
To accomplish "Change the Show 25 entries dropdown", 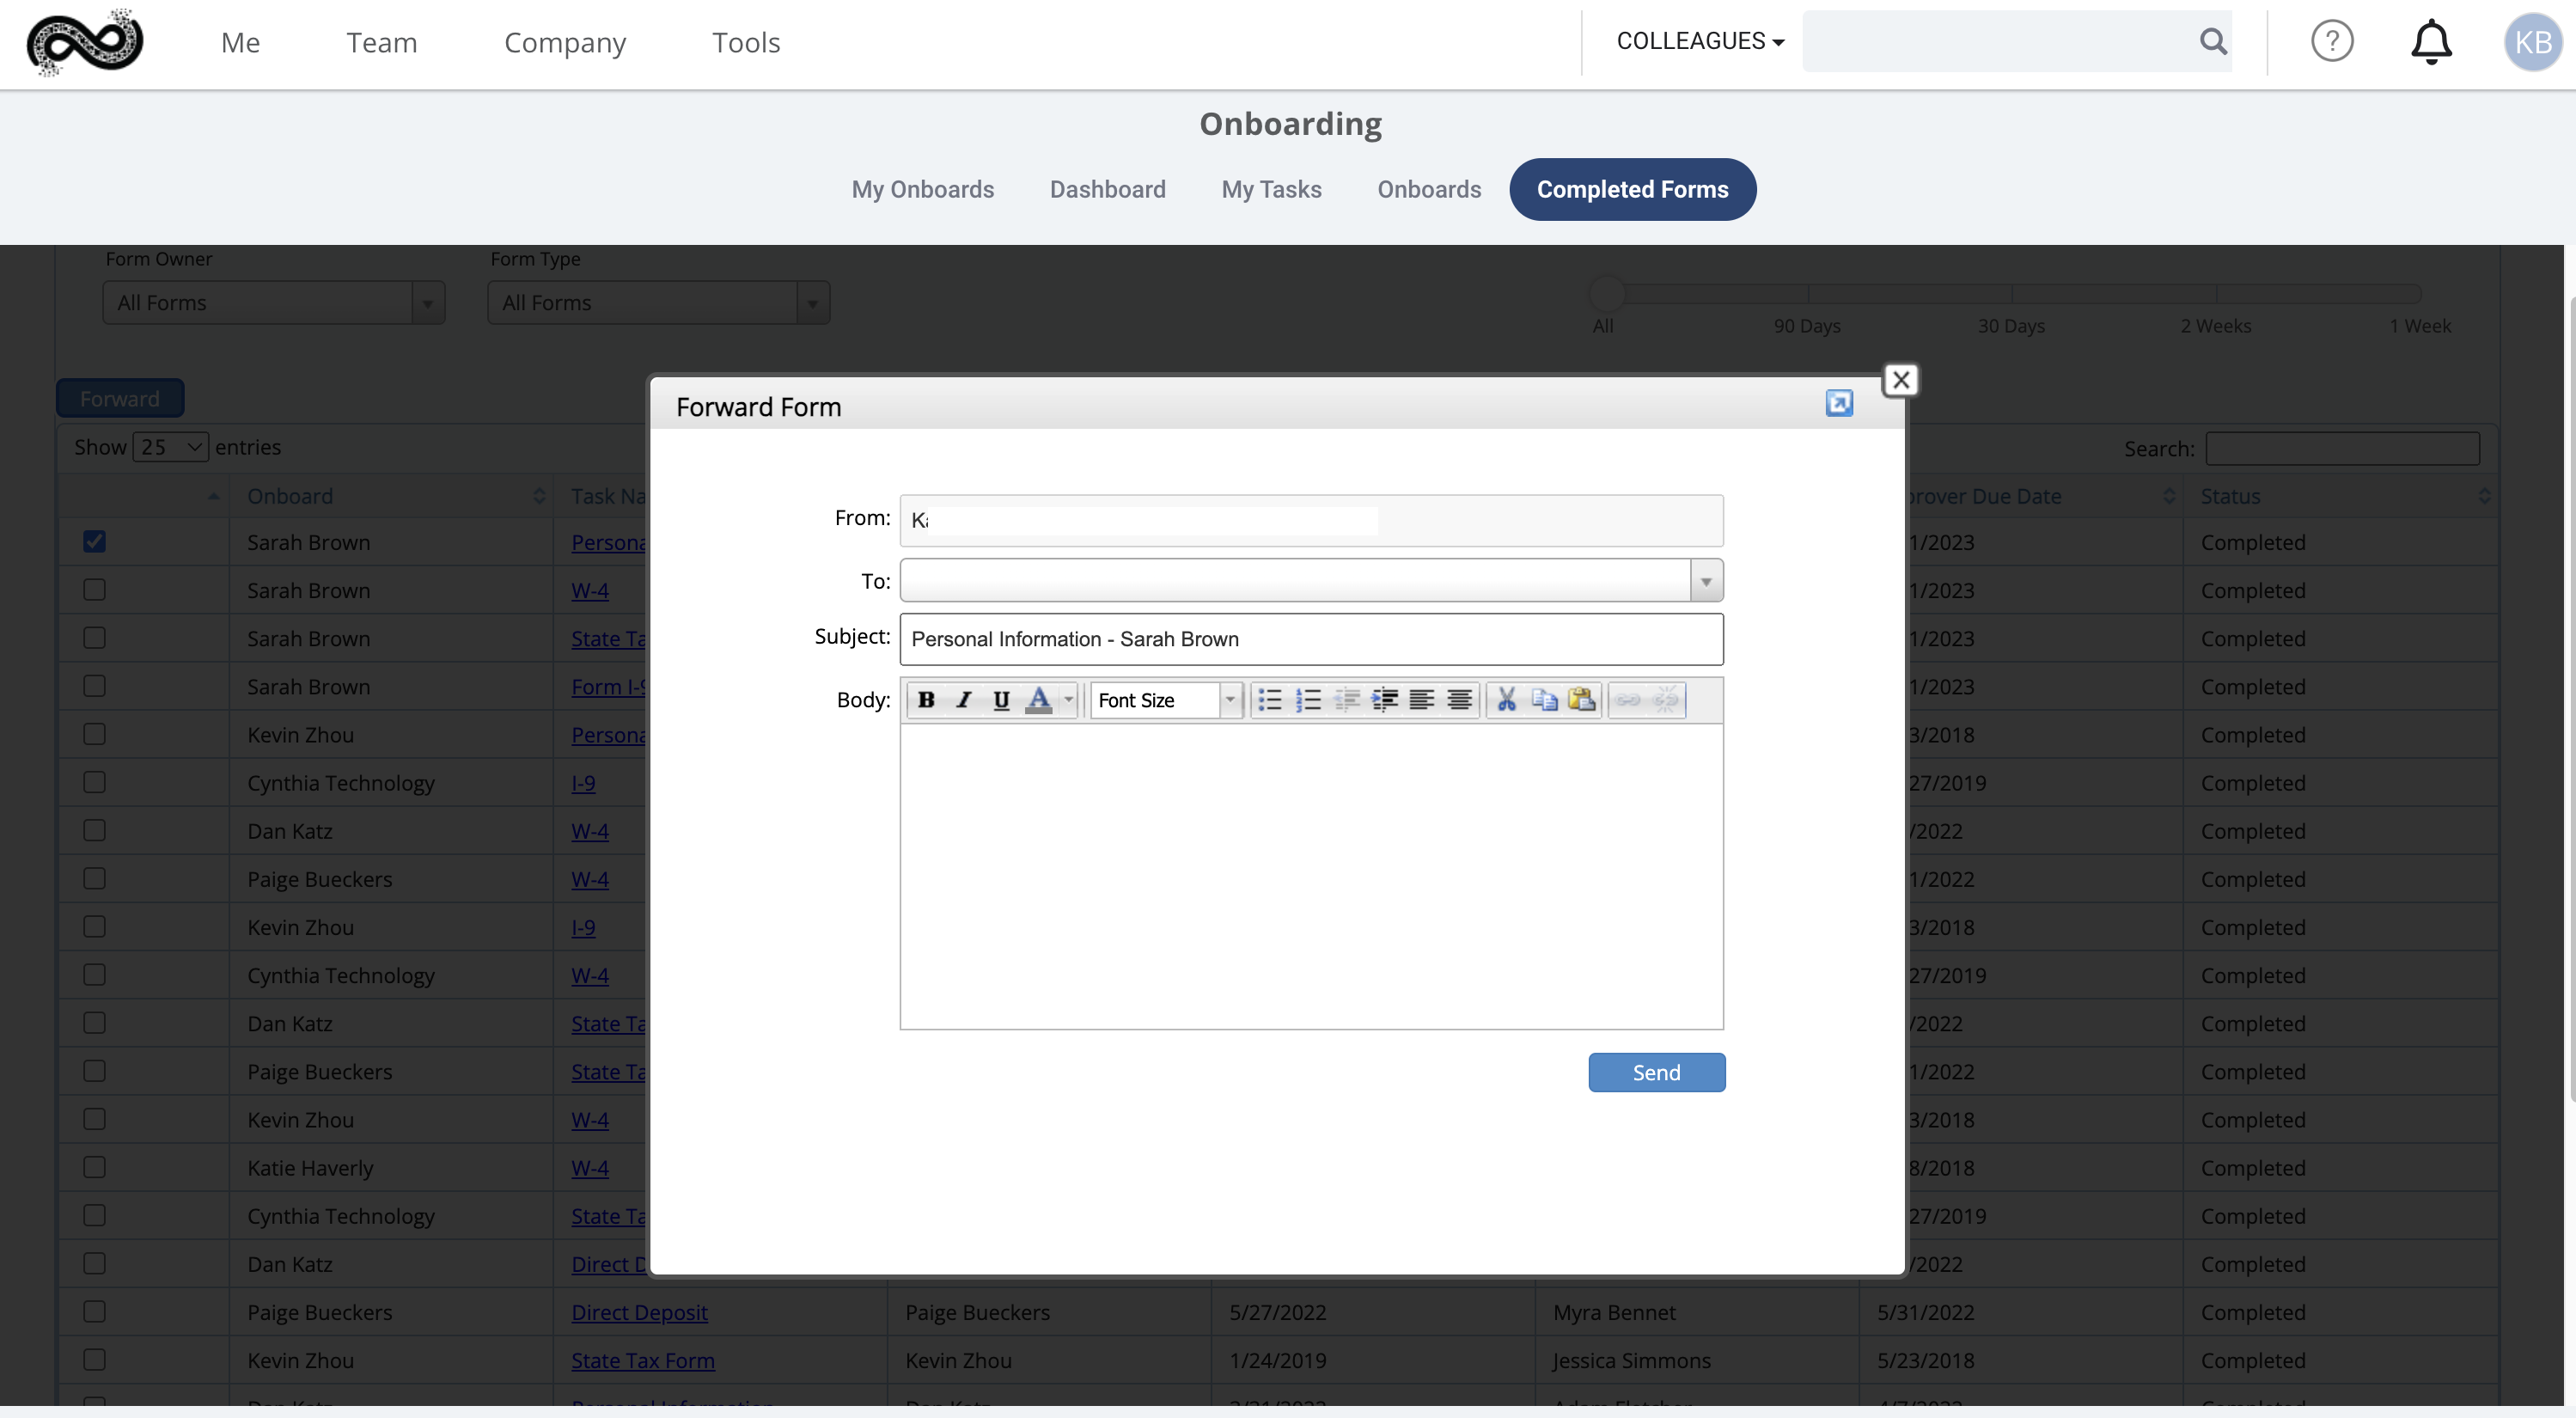I will coord(171,447).
